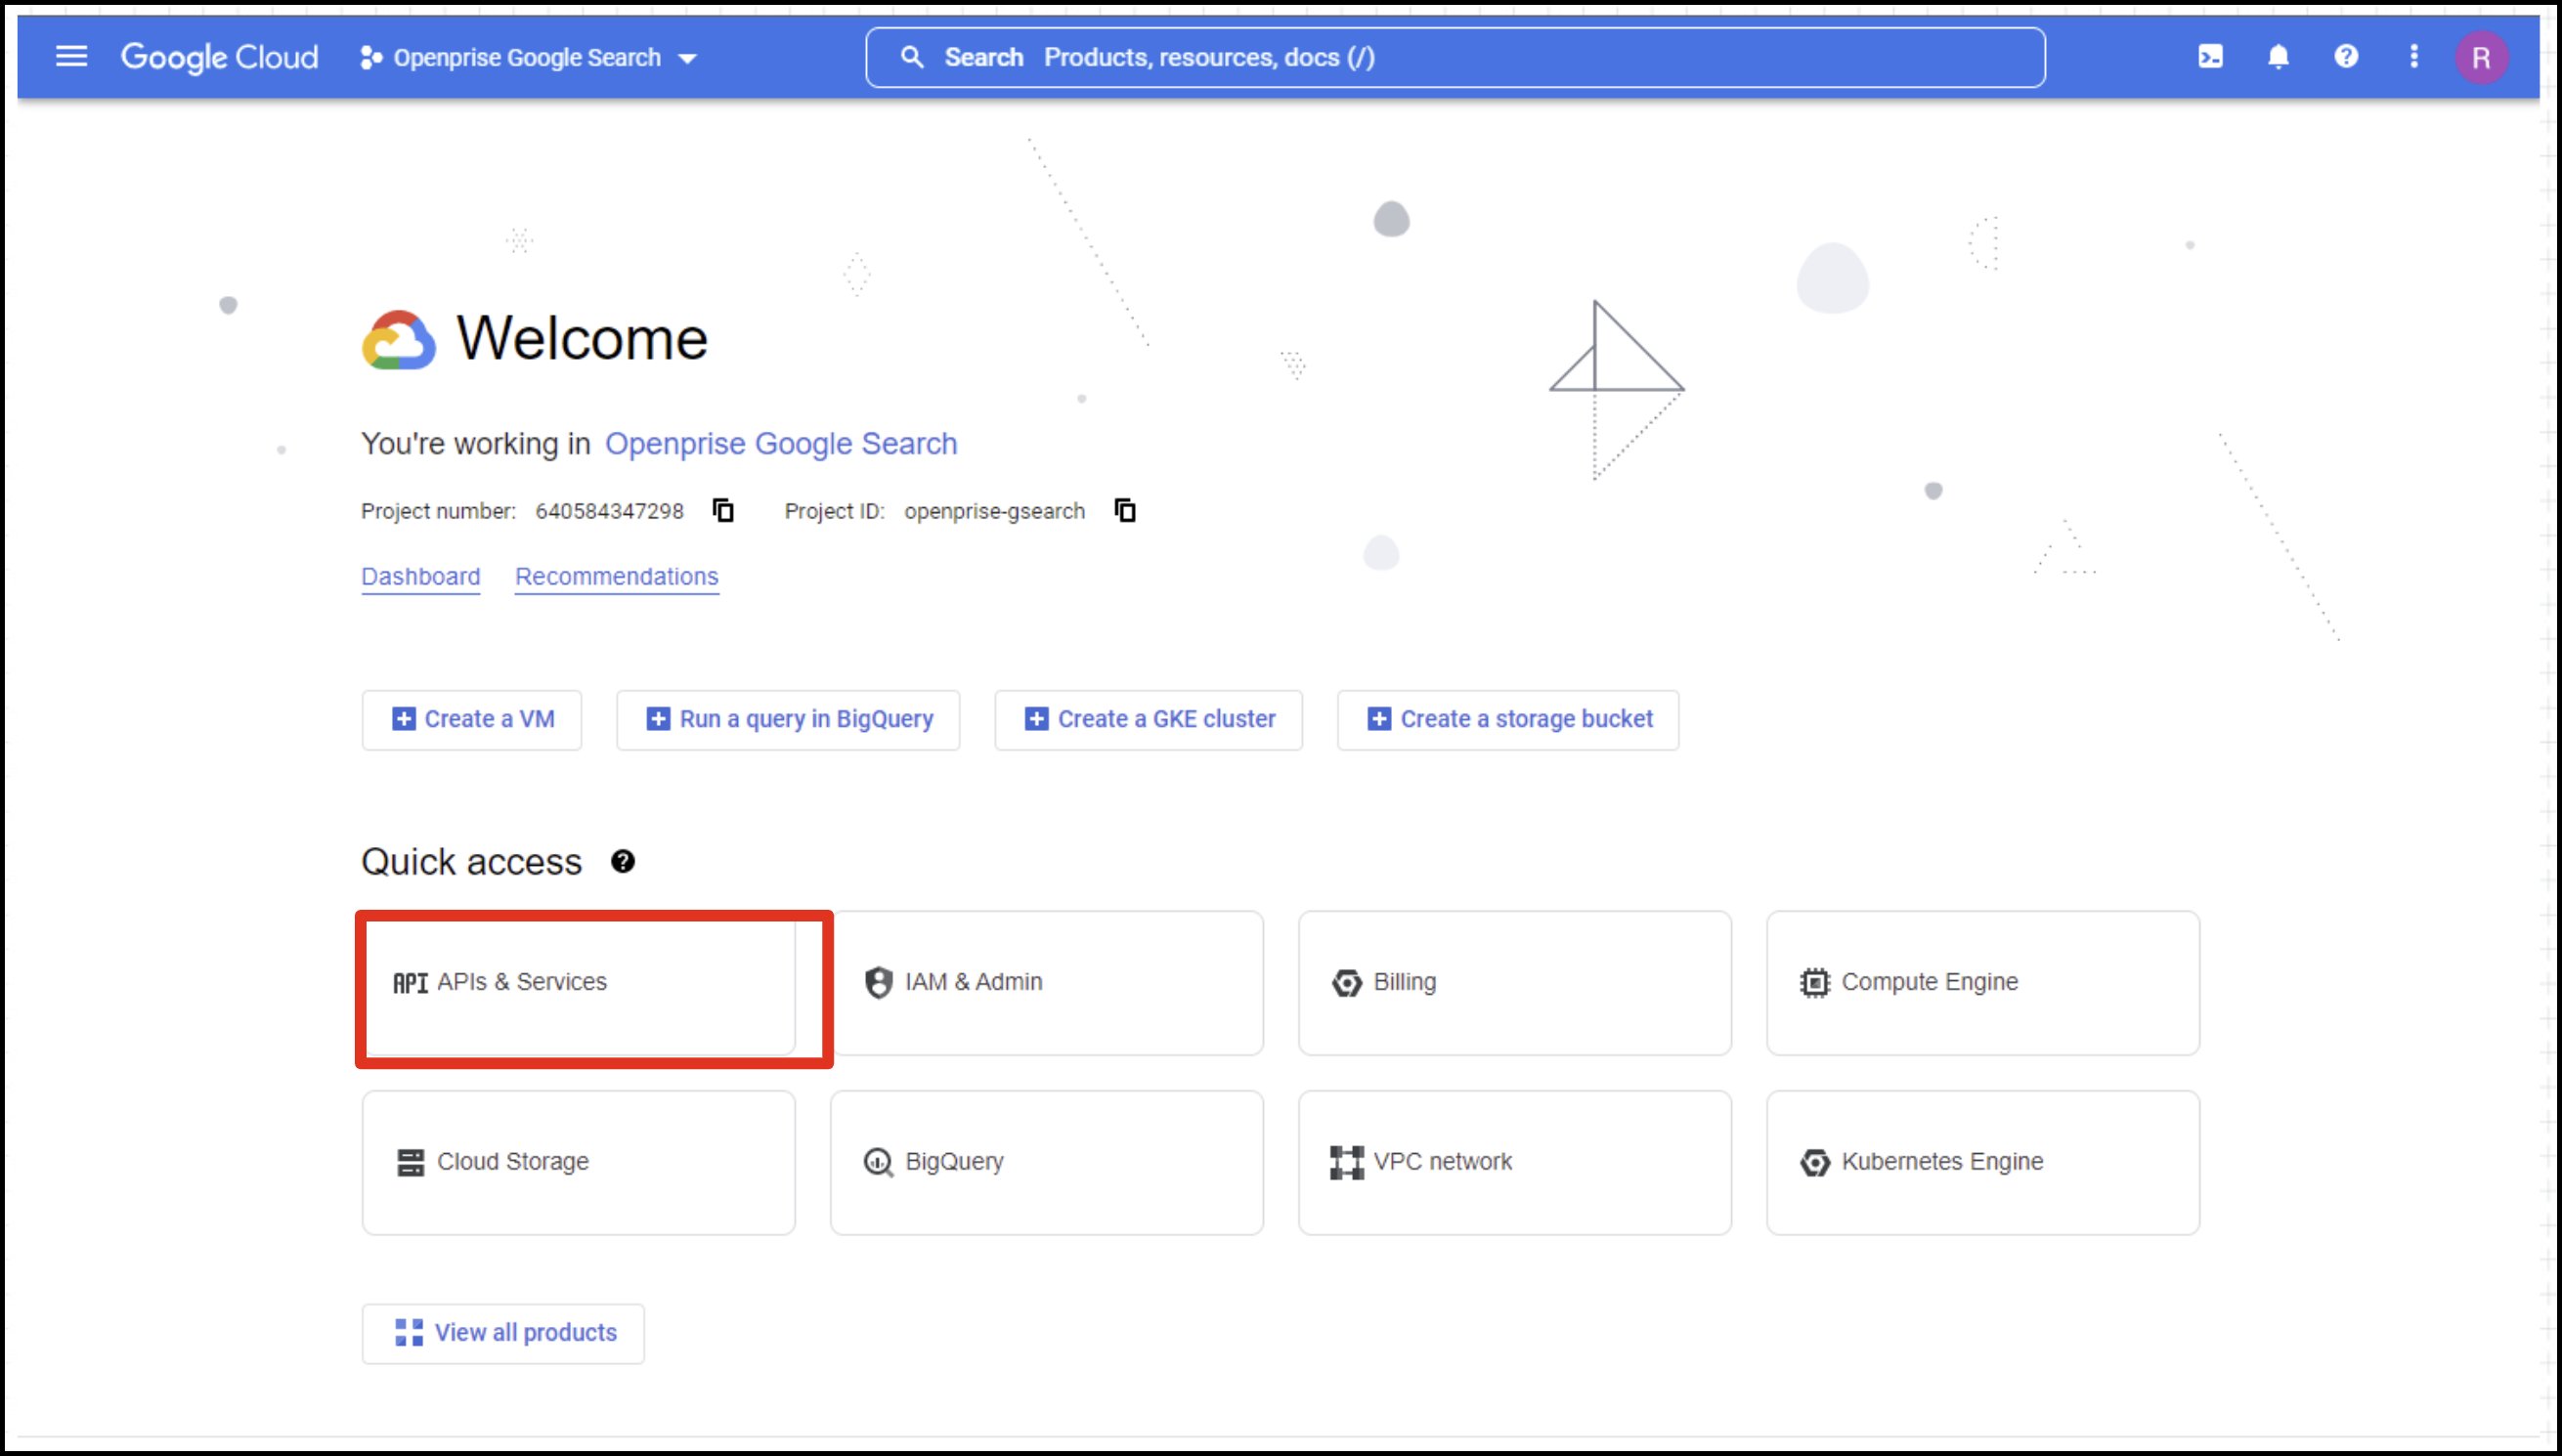Click the Quick access help icon

point(623,861)
